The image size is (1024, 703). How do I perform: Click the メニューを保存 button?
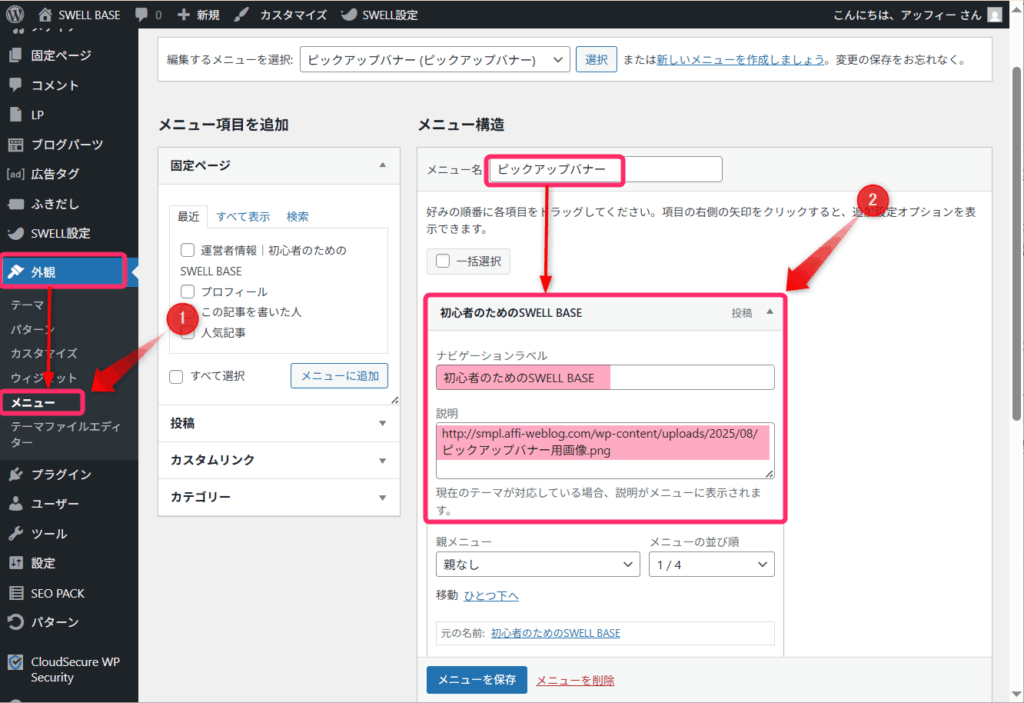click(x=476, y=679)
